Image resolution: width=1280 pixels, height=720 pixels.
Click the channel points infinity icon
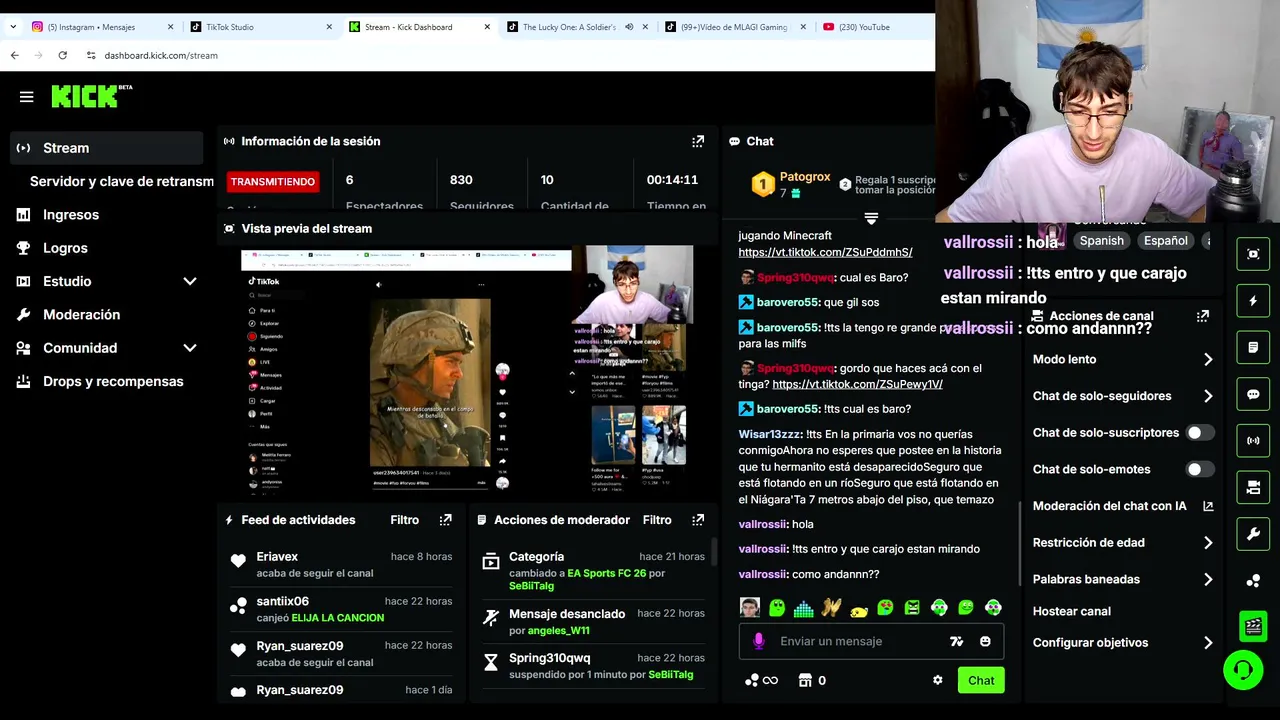761,680
